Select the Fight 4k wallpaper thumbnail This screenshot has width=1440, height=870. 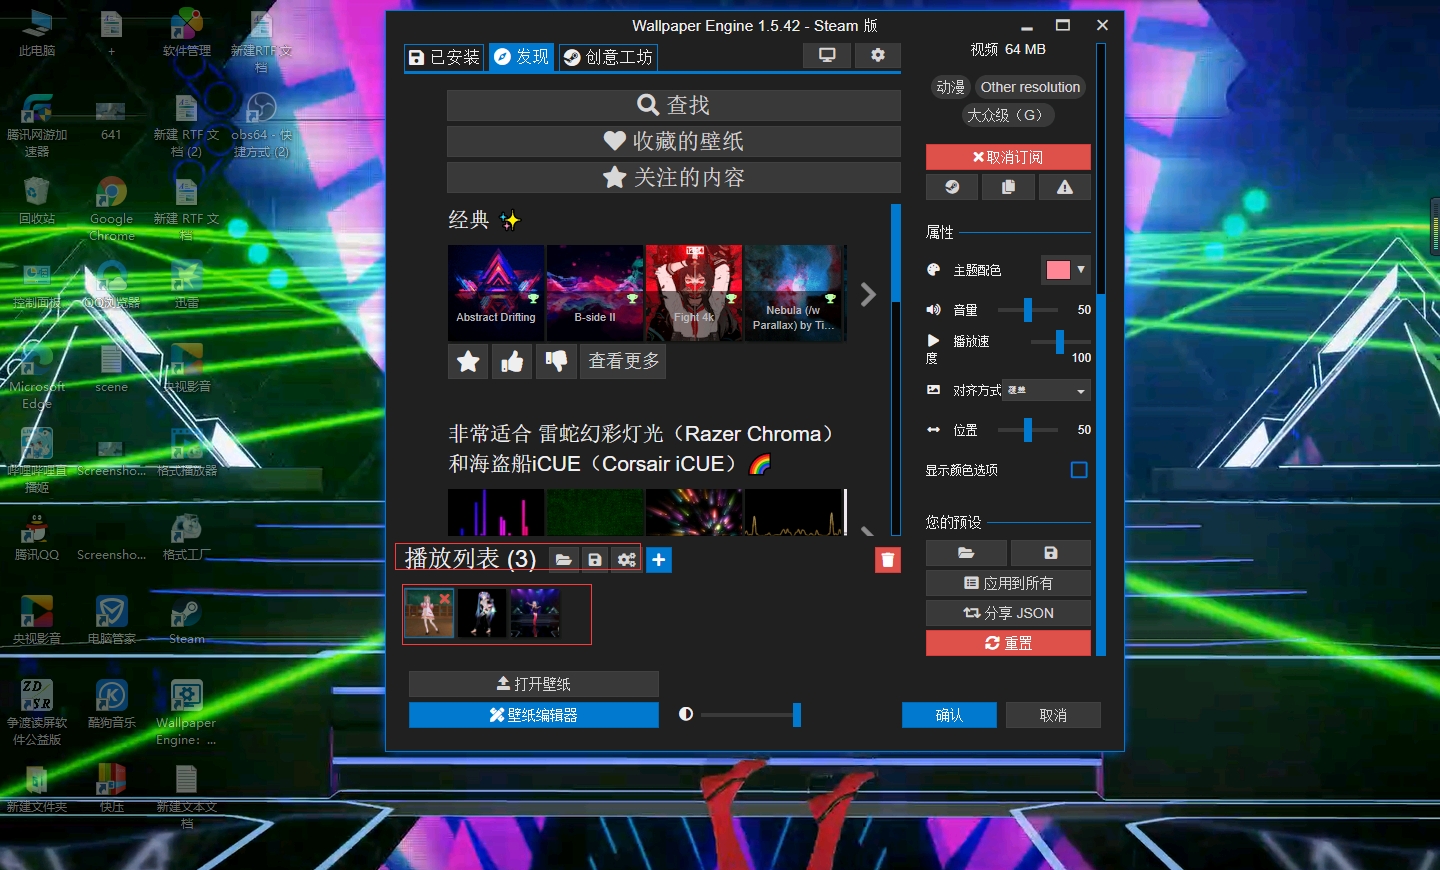(694, 293)
